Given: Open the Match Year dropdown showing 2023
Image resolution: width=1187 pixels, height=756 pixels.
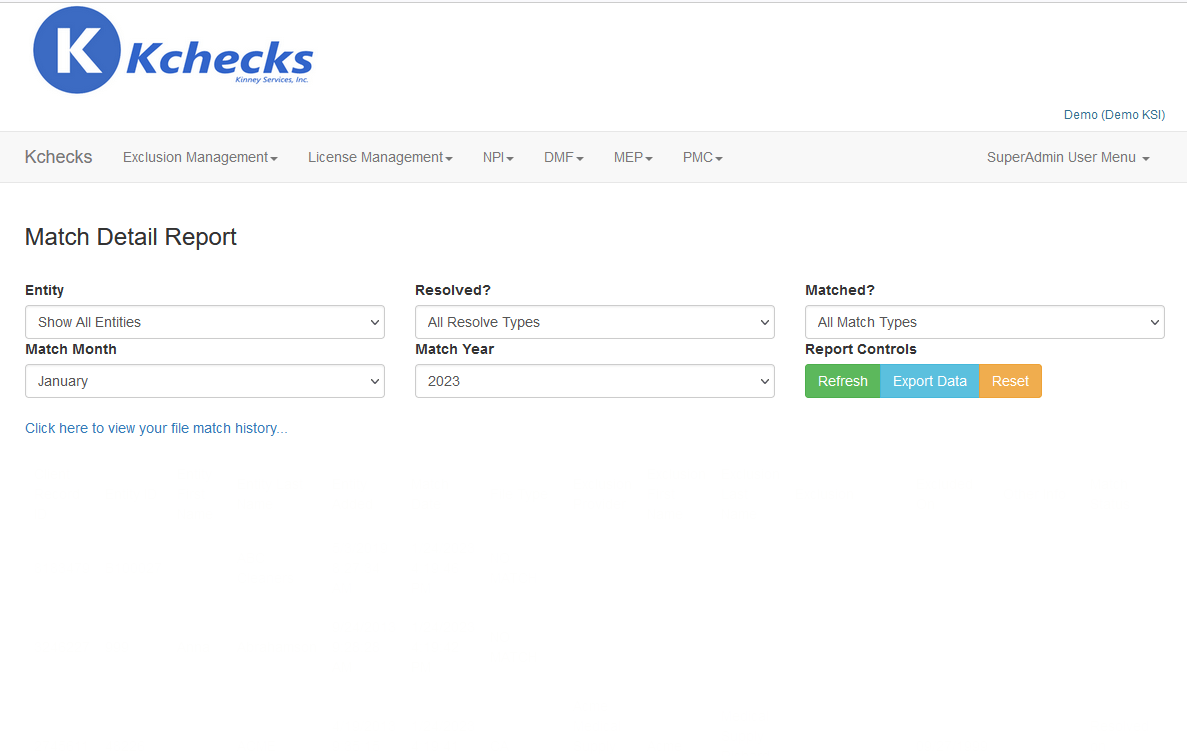Looking at the screenshot, I should tap(594, 381).
